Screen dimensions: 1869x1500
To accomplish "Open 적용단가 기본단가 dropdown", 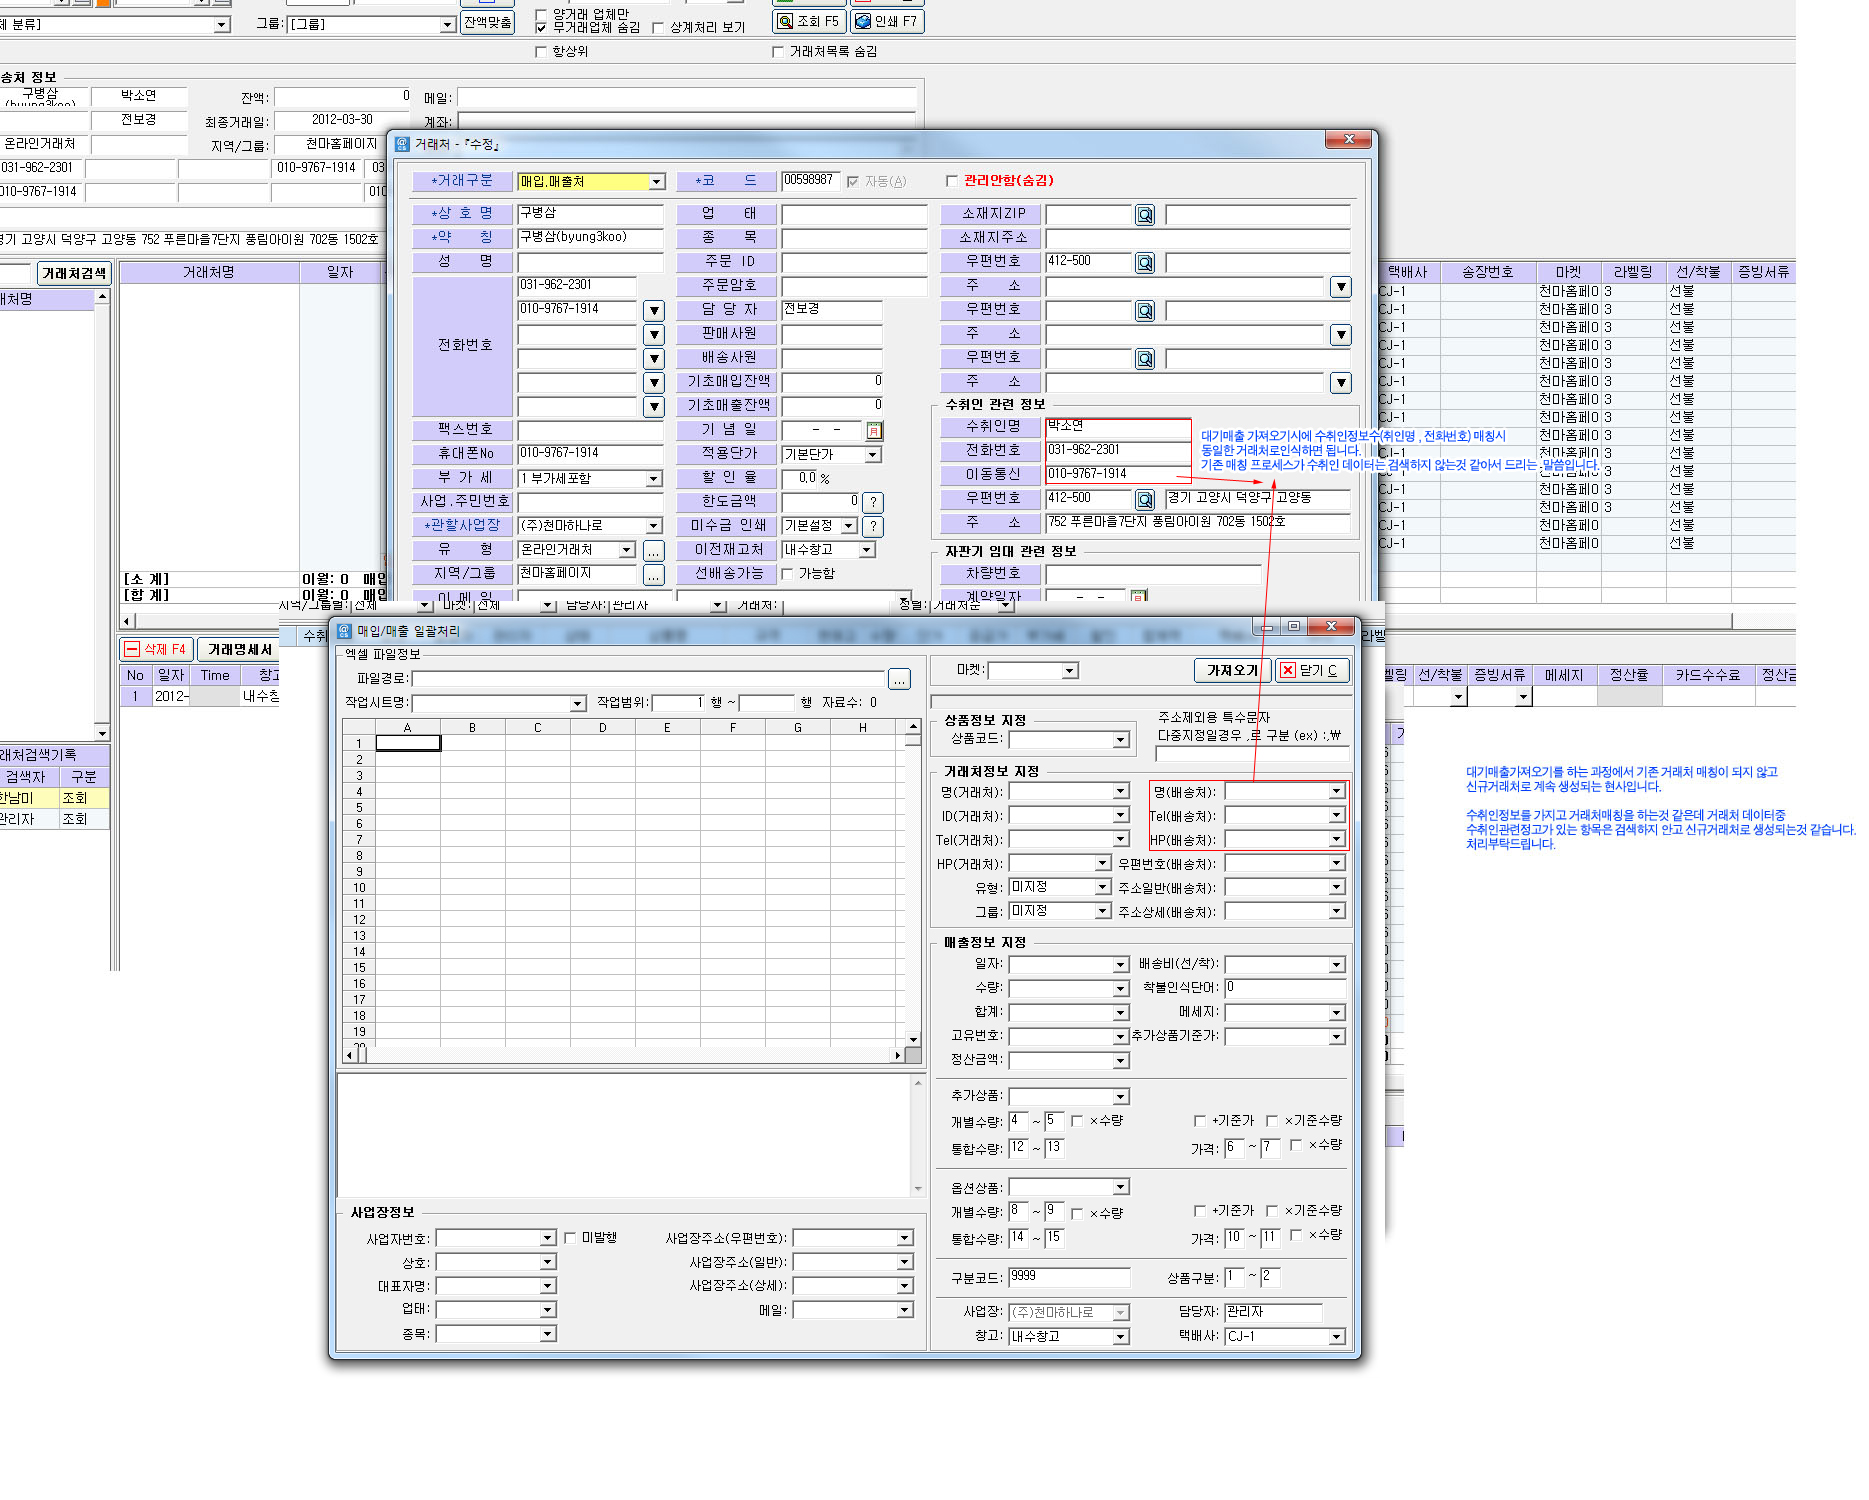I will point(873,455).
